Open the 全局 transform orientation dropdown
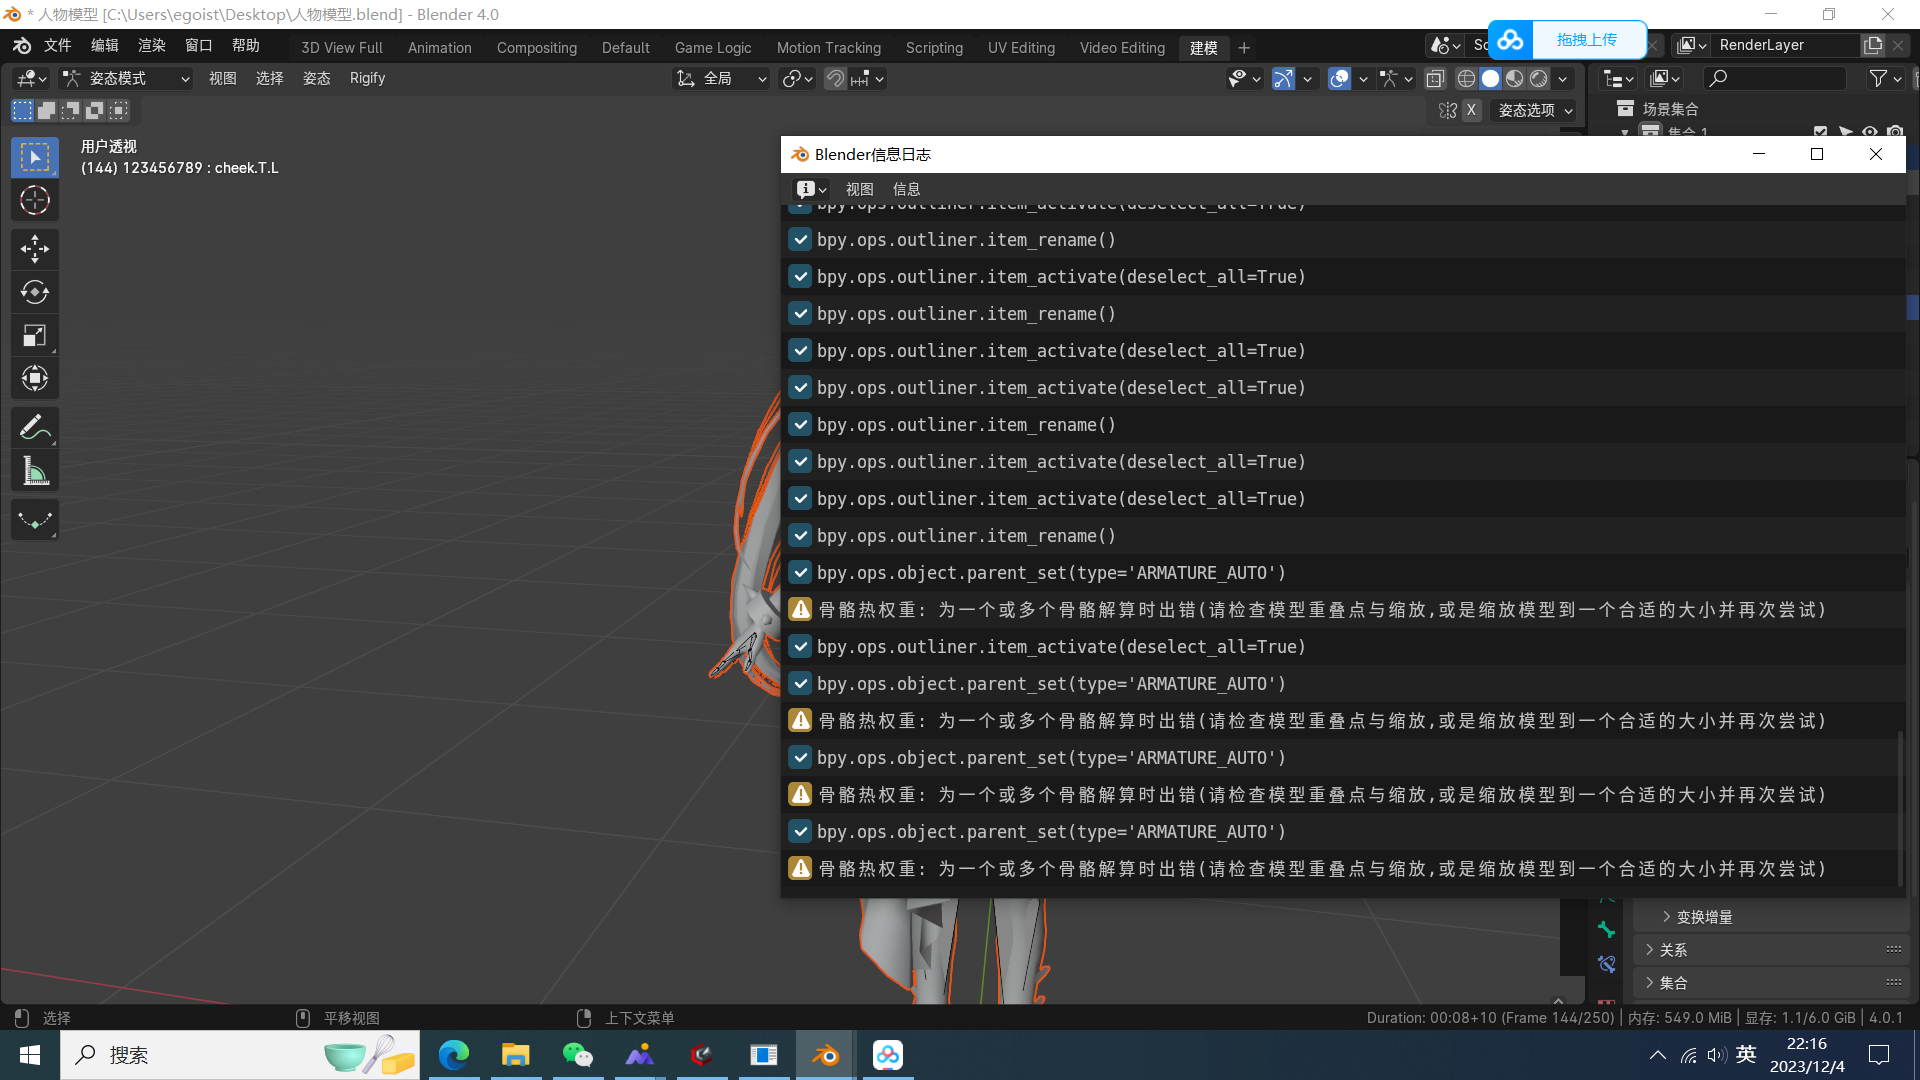Image resolution: width=1920 pixels, height=1080 pixels. (x=720, y=78)
